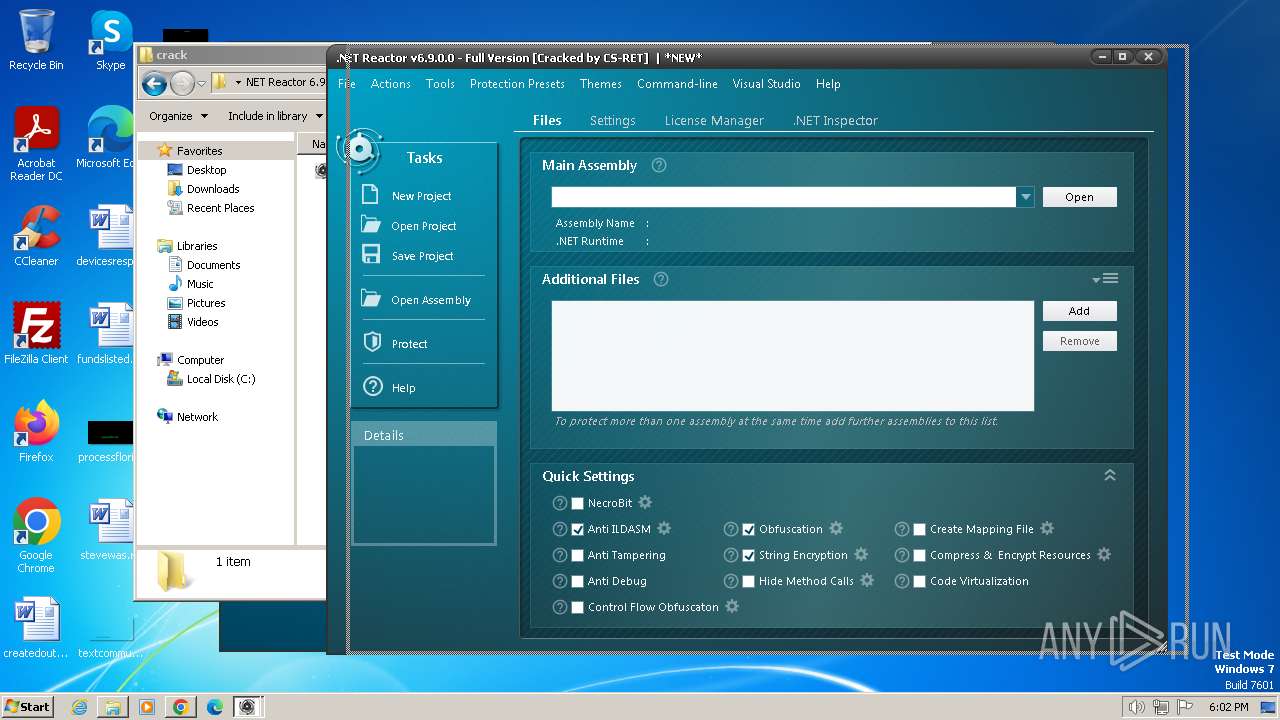
Task: Uncheck the Obfuscation checkbox
Action: click(748, 529)
